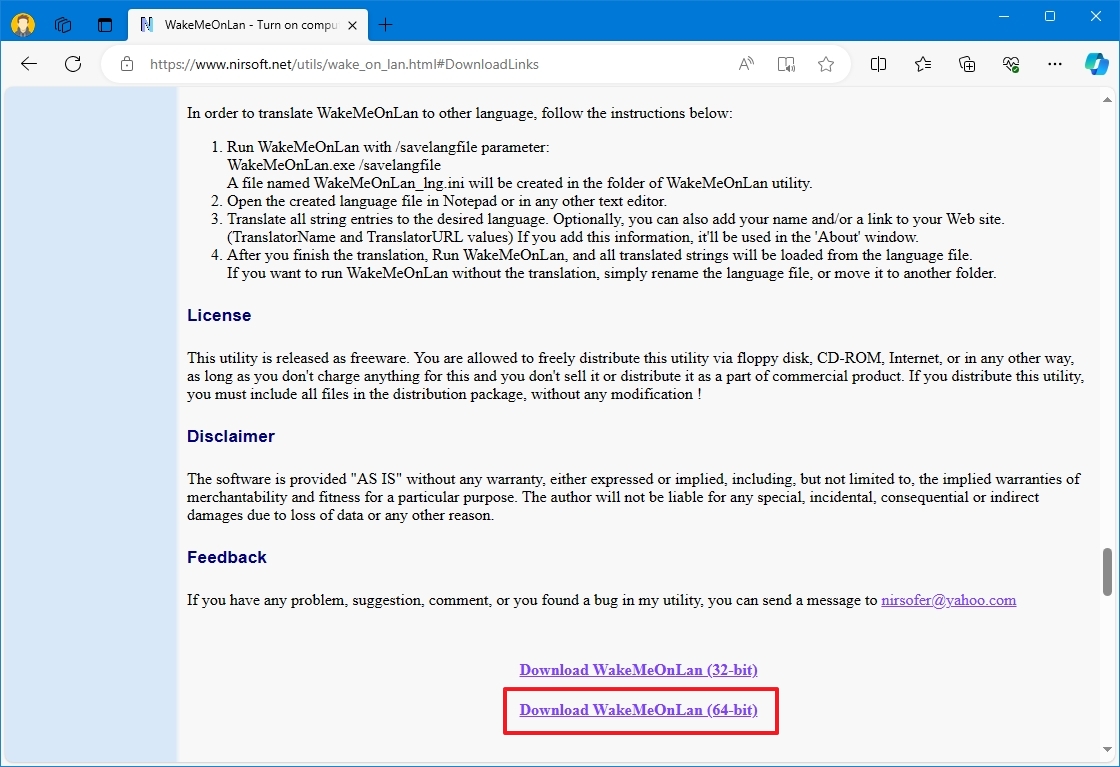The image size is (1120, 767).
Task: Open the Settings and more menu
Action: point(1054,63)
